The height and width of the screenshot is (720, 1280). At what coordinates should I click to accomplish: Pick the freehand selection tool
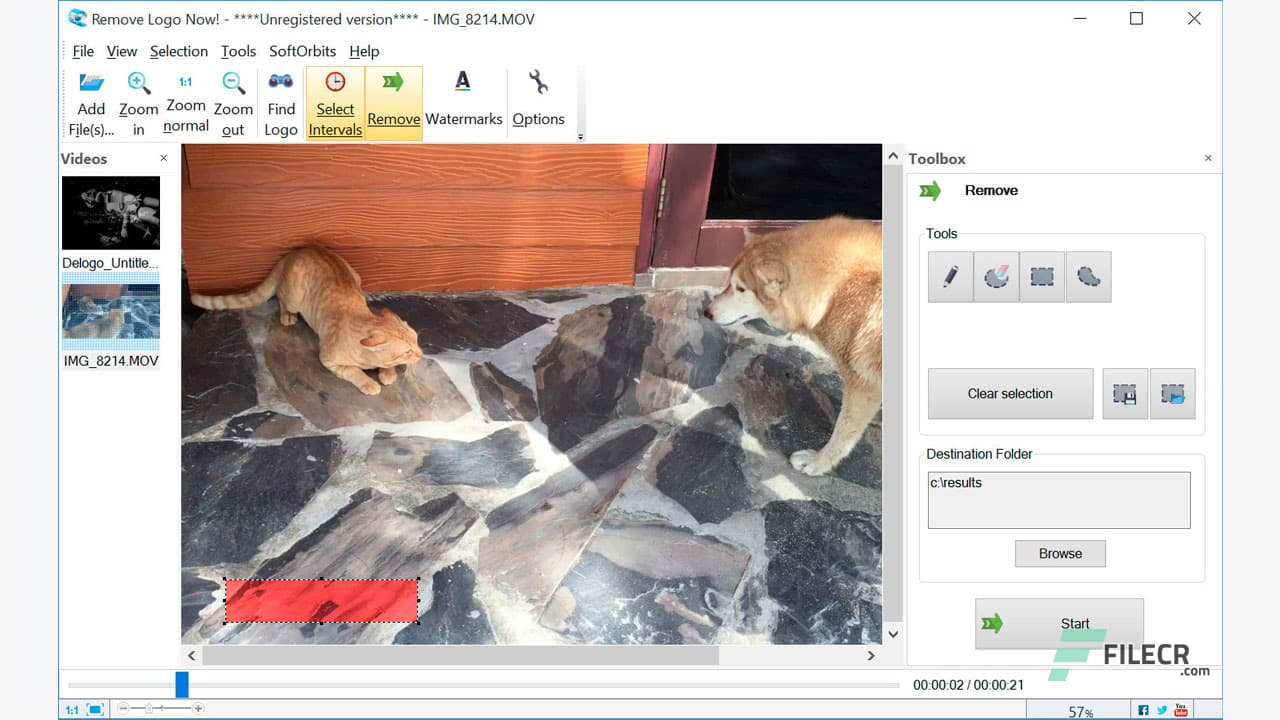click(1088, 276)
